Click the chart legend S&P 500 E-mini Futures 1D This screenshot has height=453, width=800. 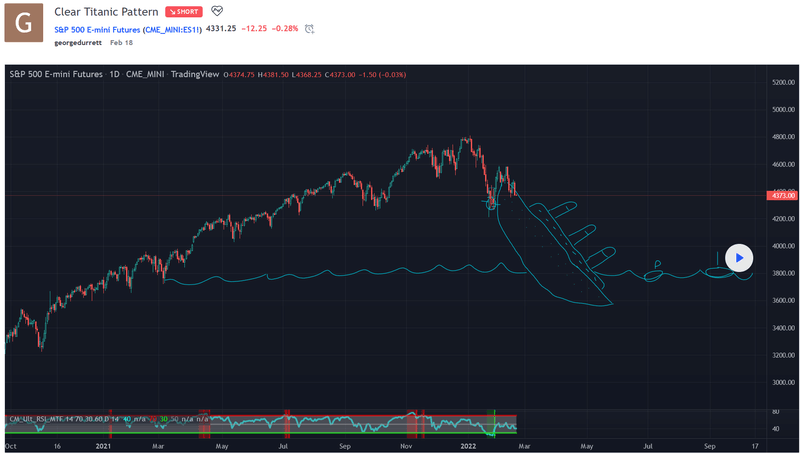tap(64, 74)
